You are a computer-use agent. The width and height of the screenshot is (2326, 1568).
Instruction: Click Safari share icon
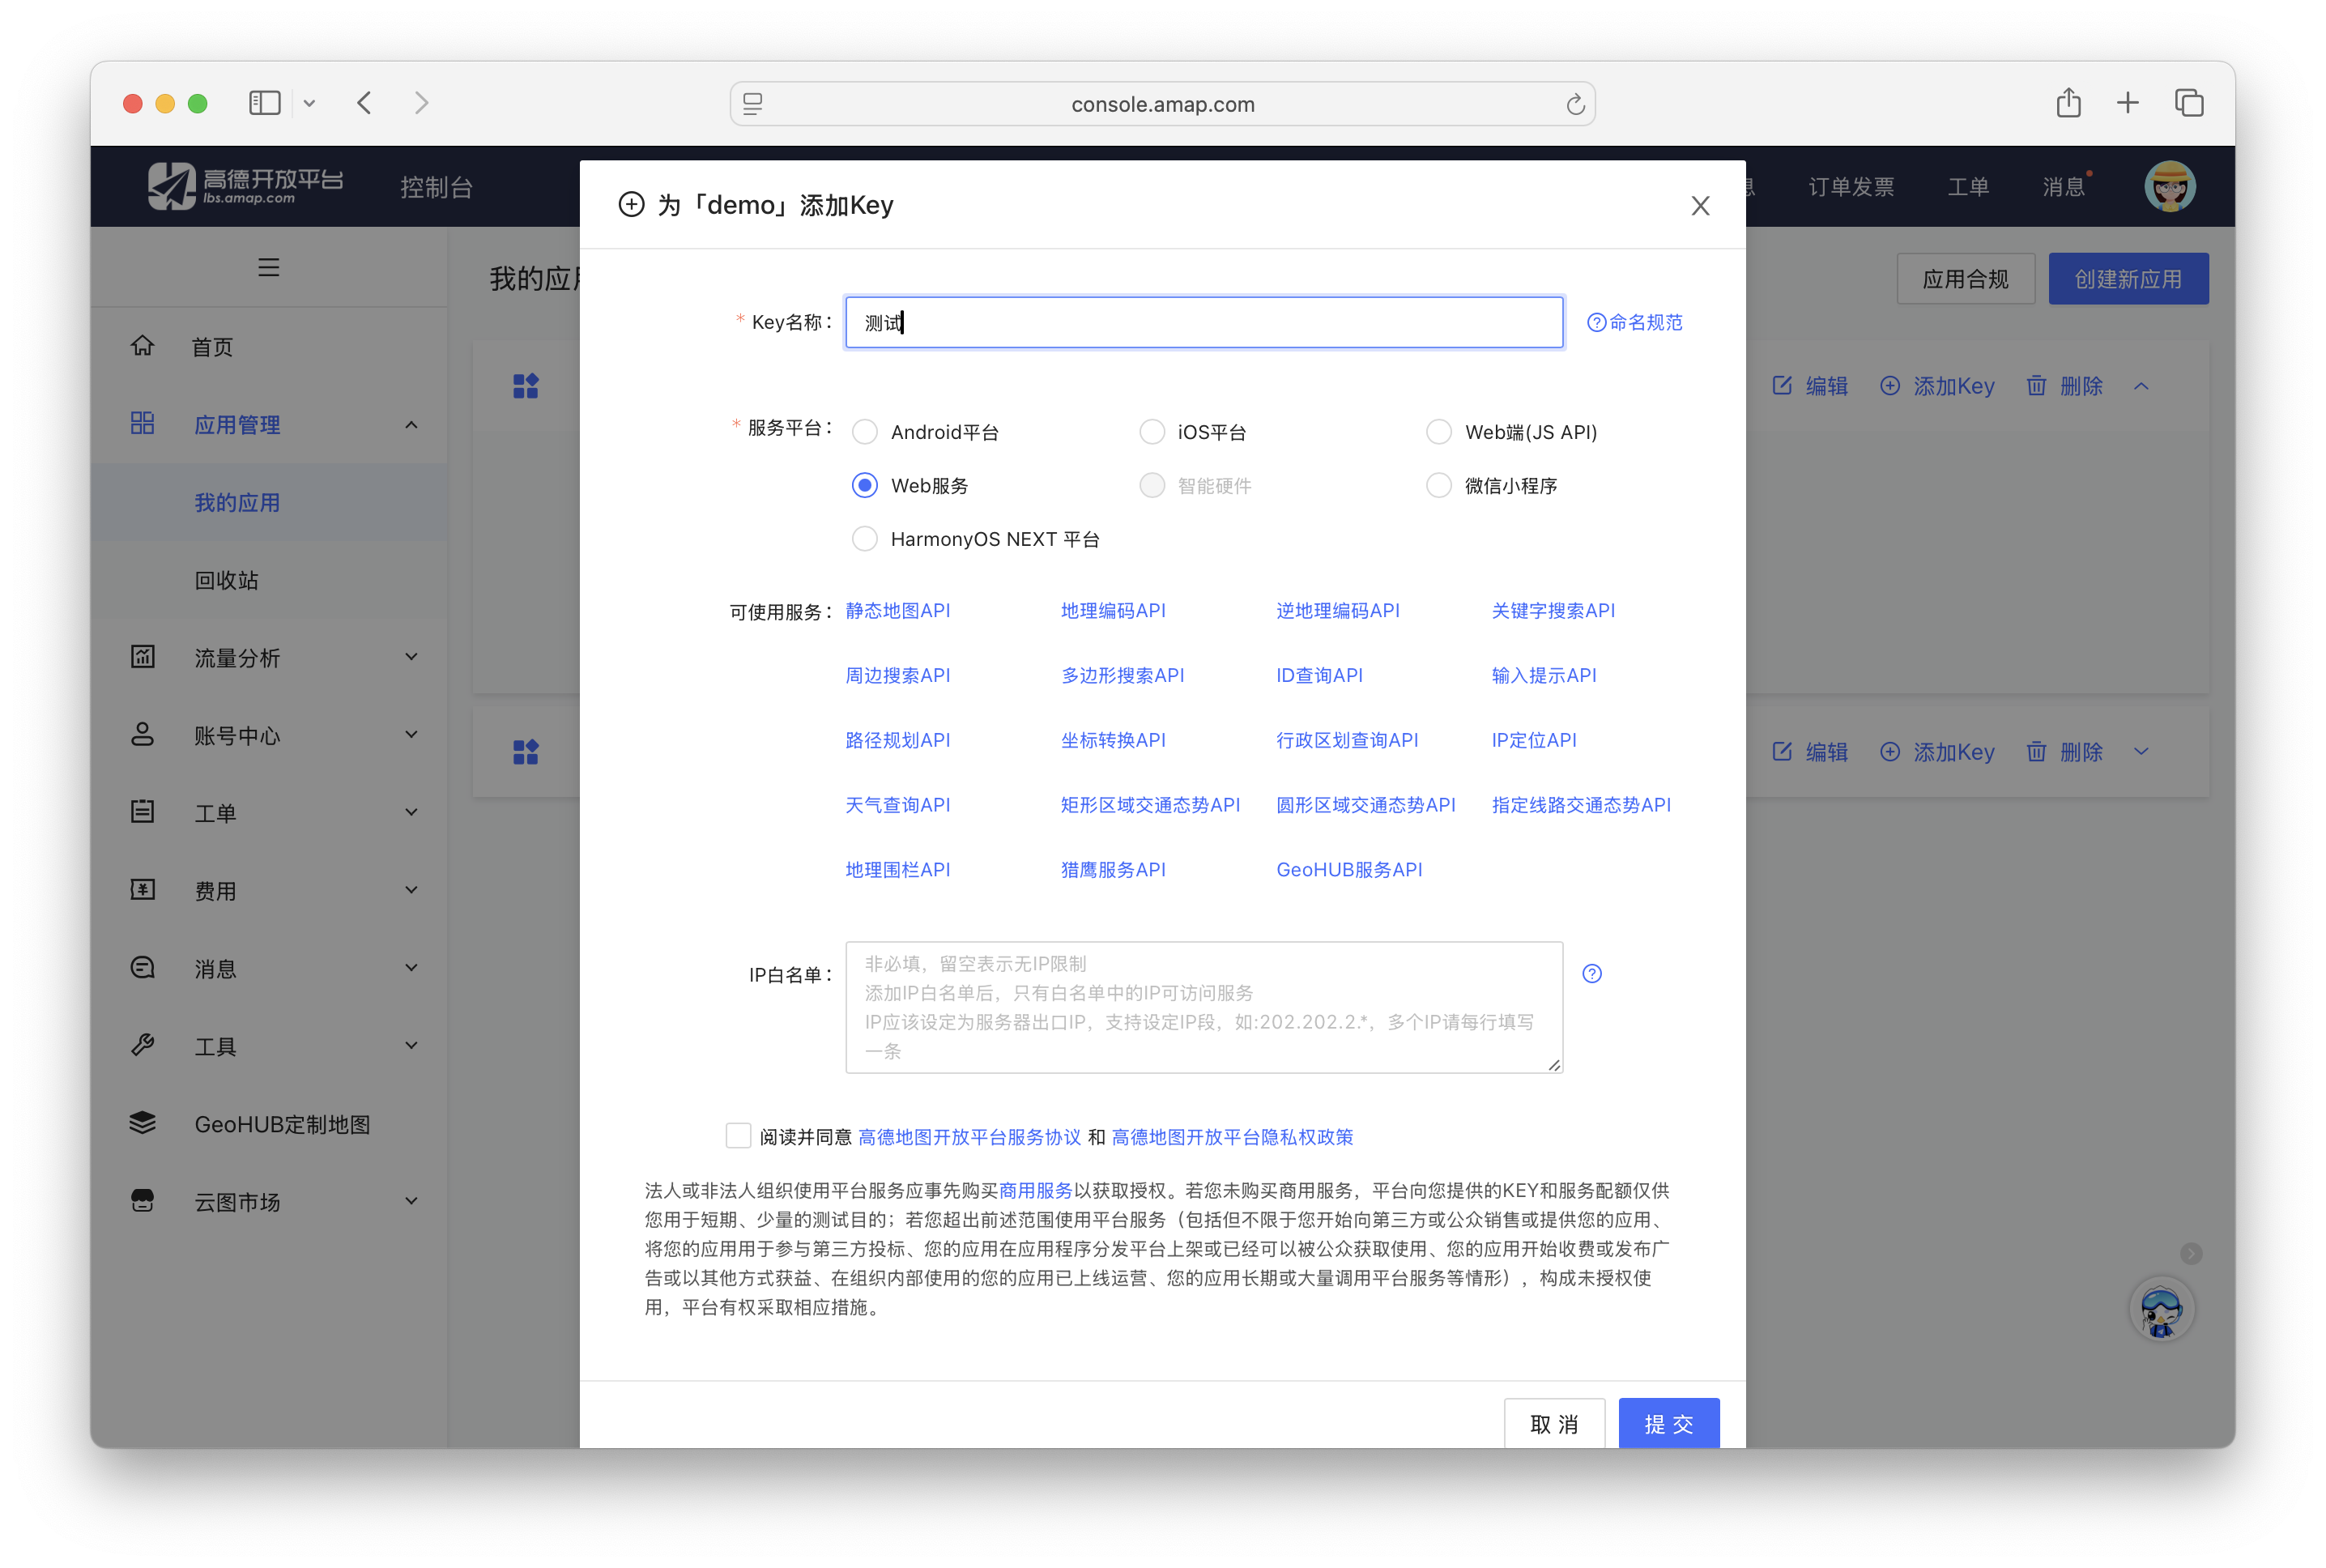pyautogui.click(x=2068, y=103)
